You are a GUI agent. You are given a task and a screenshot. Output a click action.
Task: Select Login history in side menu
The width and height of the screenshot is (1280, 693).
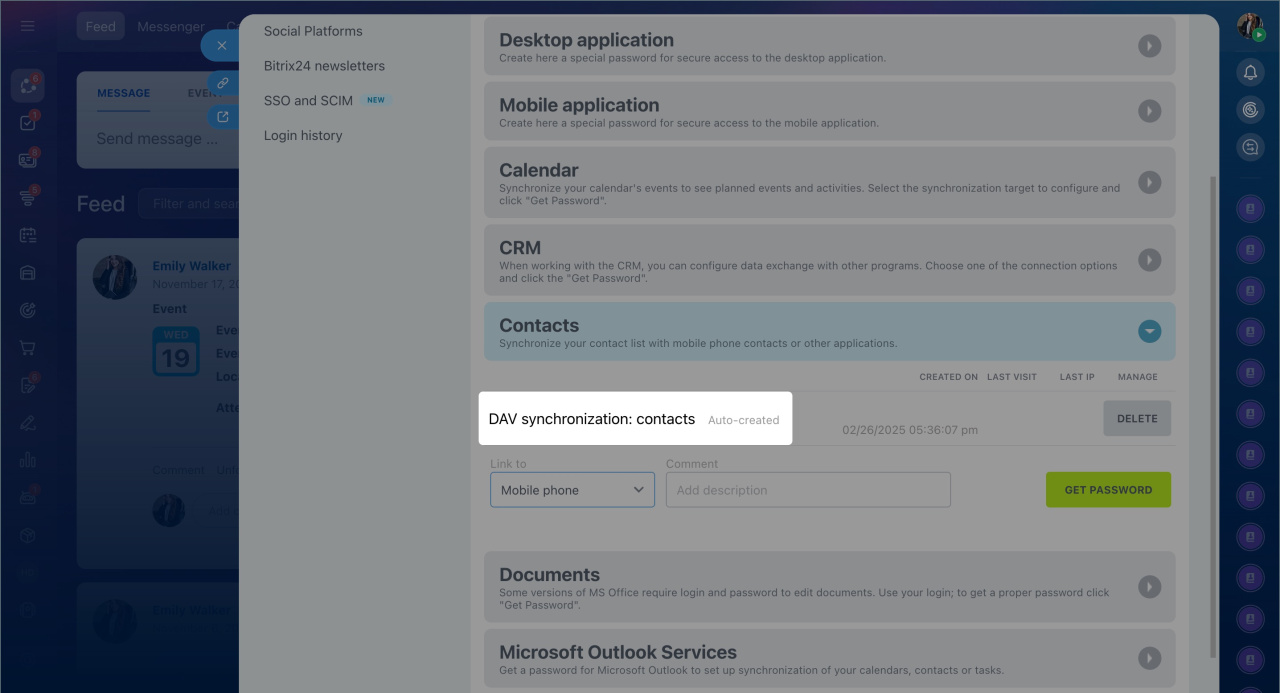click(x=303, y=135)
